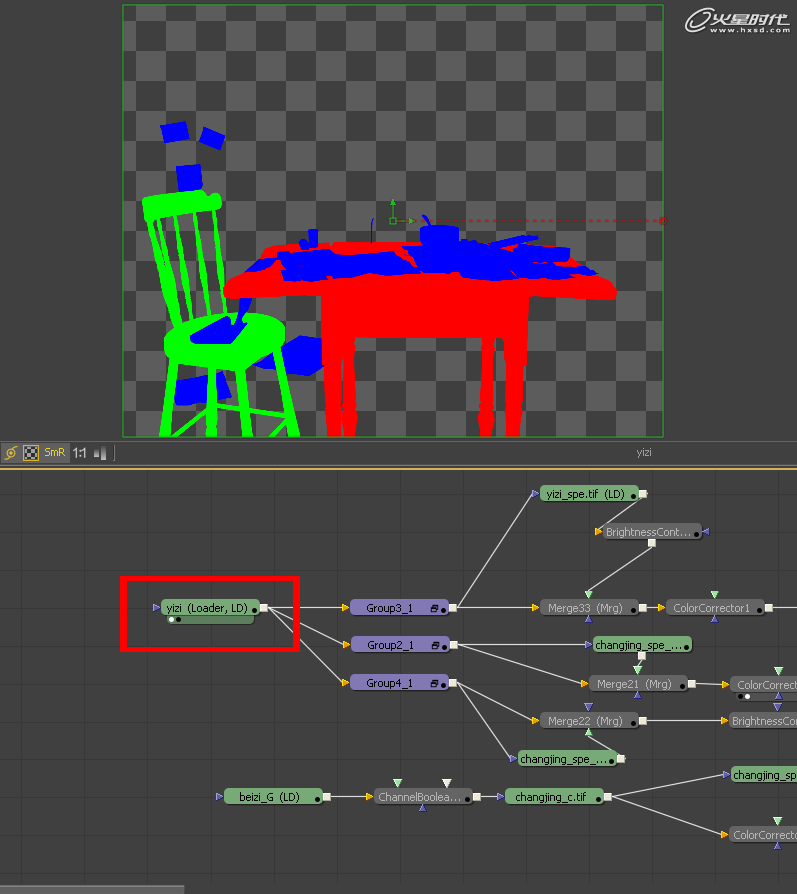Click the output square of Group4_1

[x=453, y=682]
